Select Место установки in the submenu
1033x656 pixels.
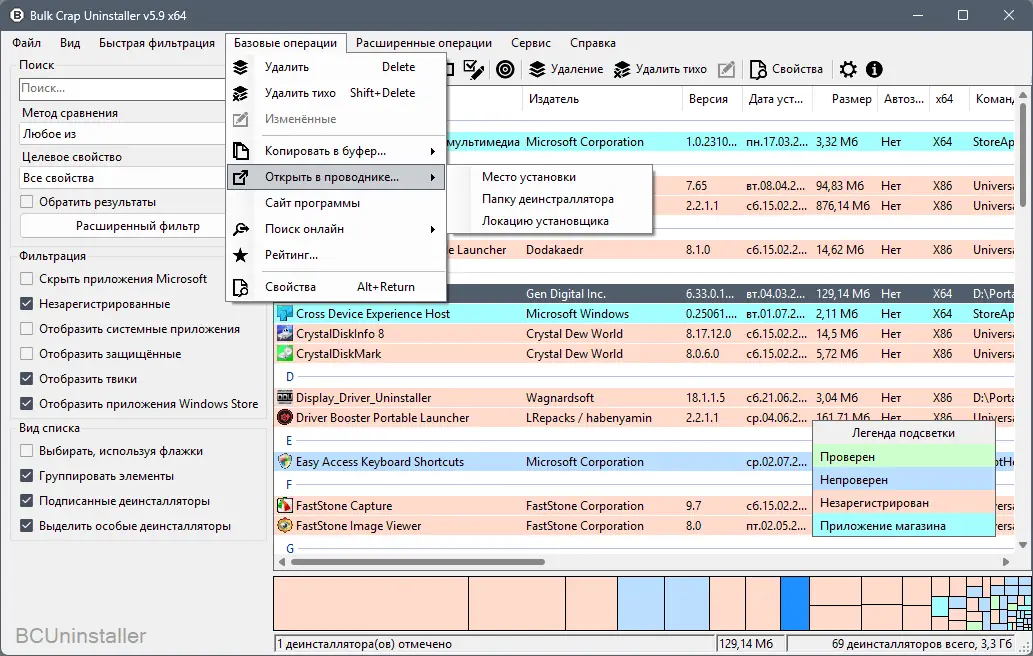click(x=528, y=174)
